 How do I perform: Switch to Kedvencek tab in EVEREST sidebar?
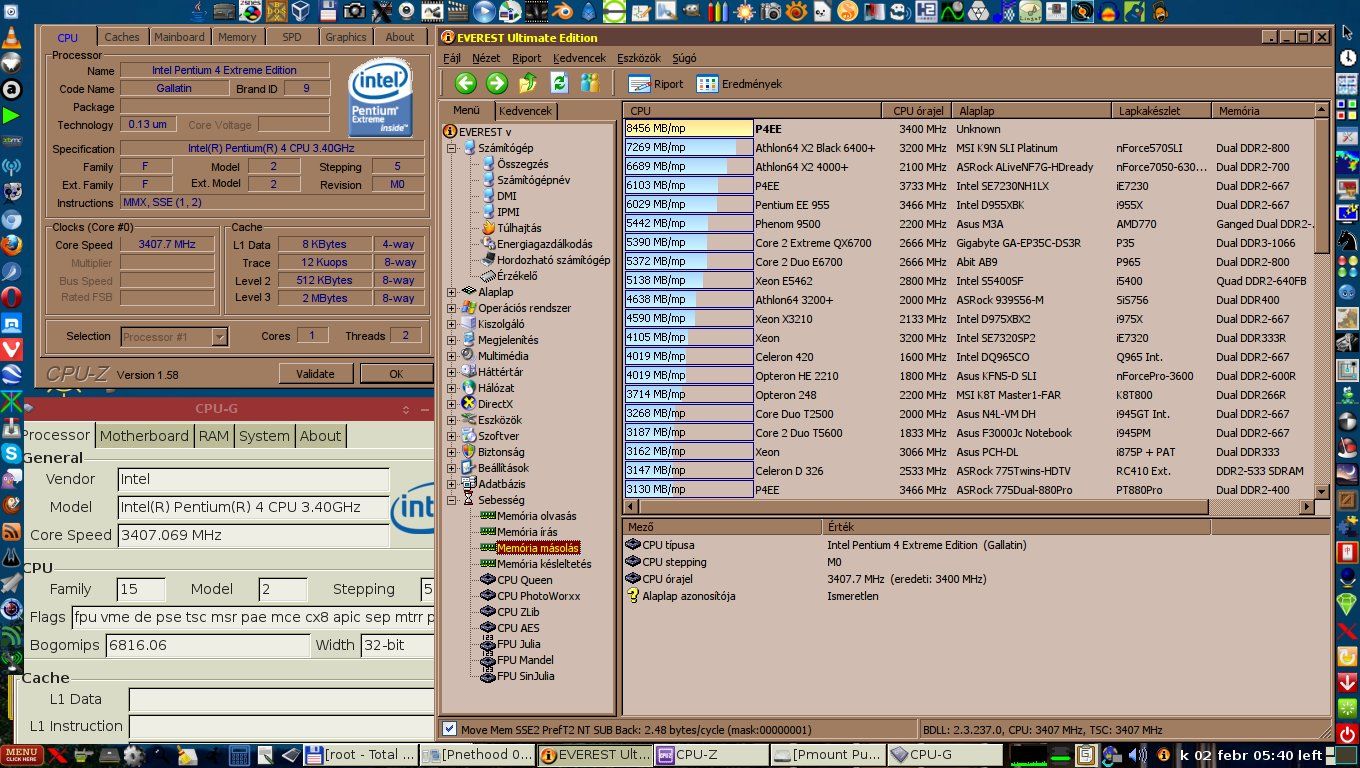pos(526,111)
